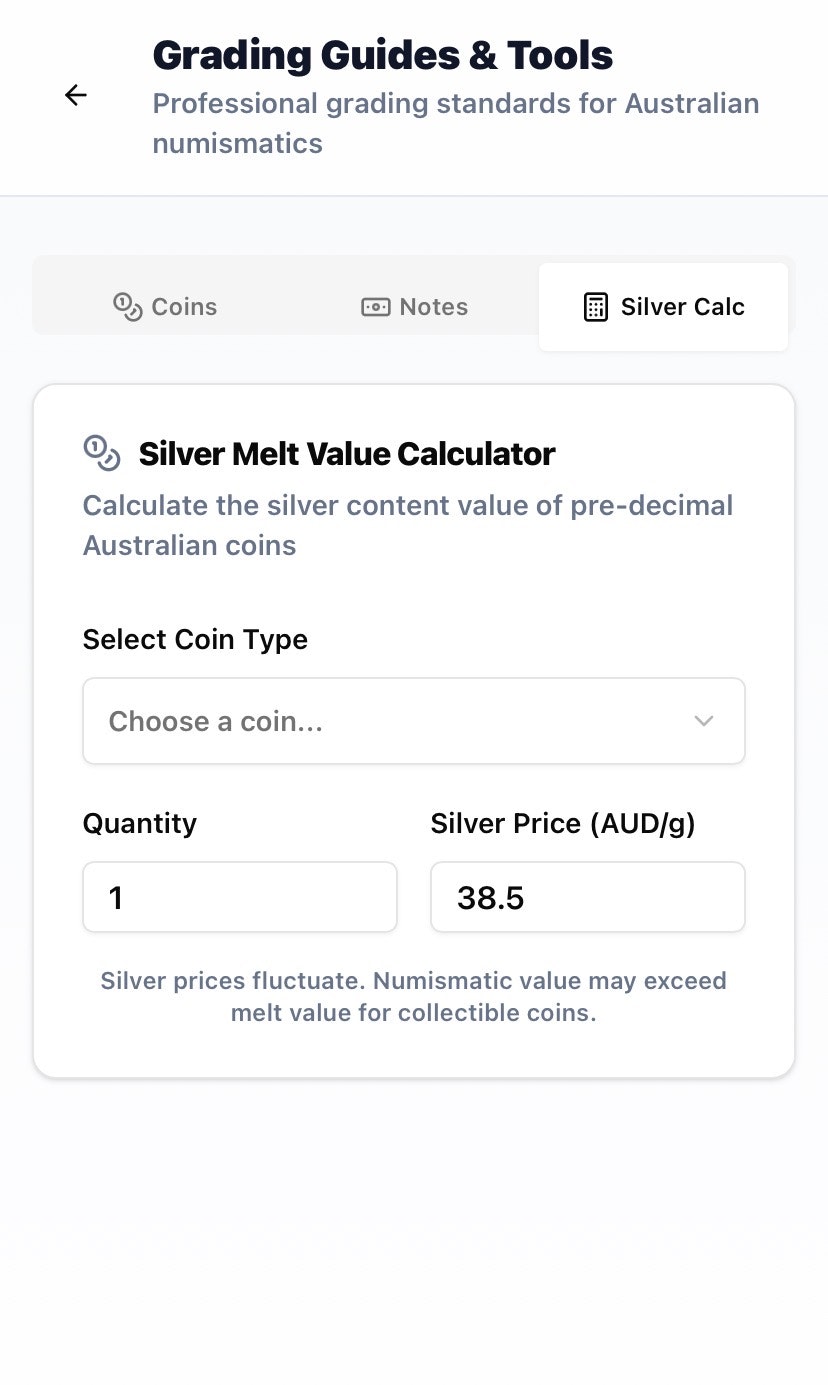Image resolution: width=828 pixels, height=1385 pixels.
Task: Open the Choose a coin dropdown
Action: coord(414,721)
